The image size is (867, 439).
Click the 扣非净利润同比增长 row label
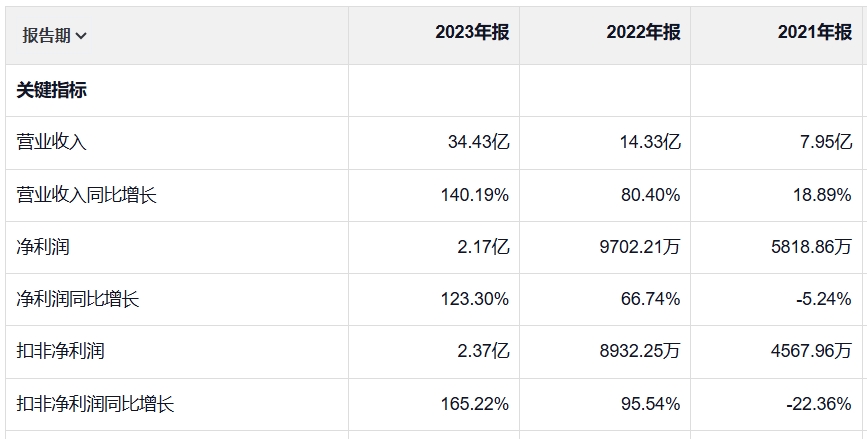click(x=96, y=404)
